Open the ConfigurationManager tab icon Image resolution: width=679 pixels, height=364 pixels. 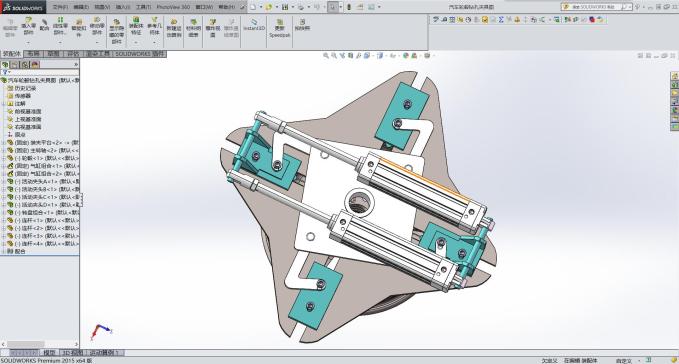25,64
